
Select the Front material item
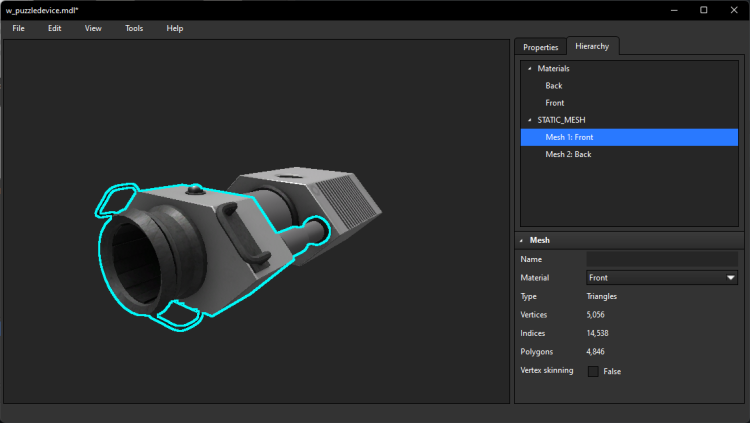tap(554, 103)
